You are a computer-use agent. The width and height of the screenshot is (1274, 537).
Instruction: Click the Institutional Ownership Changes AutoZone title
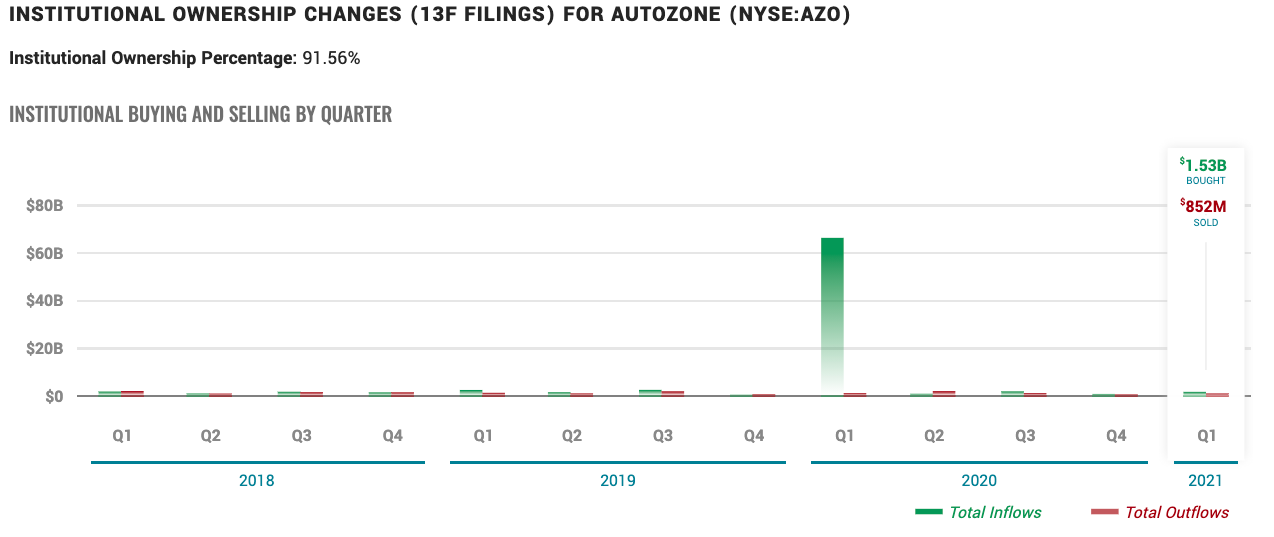(430, 16)
